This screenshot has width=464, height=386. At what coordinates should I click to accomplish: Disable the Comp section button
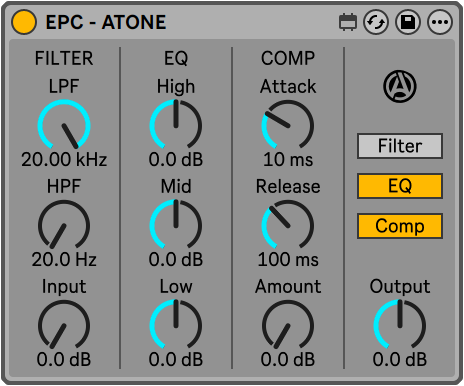(x=400, y=226)
